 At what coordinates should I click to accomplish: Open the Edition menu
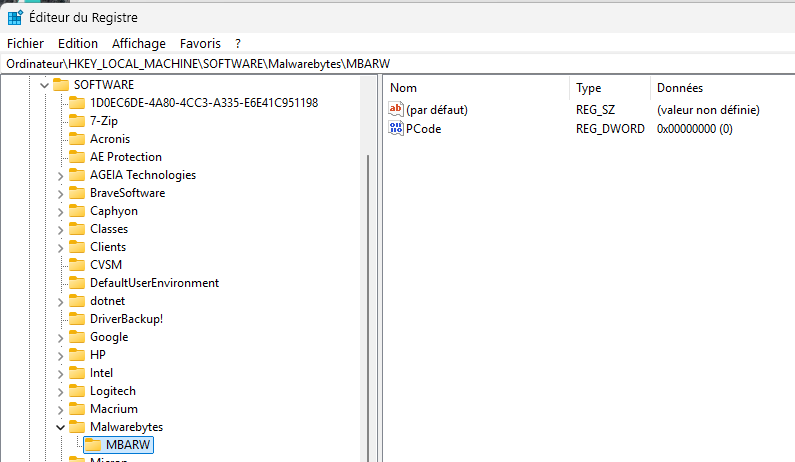(78, 44)
